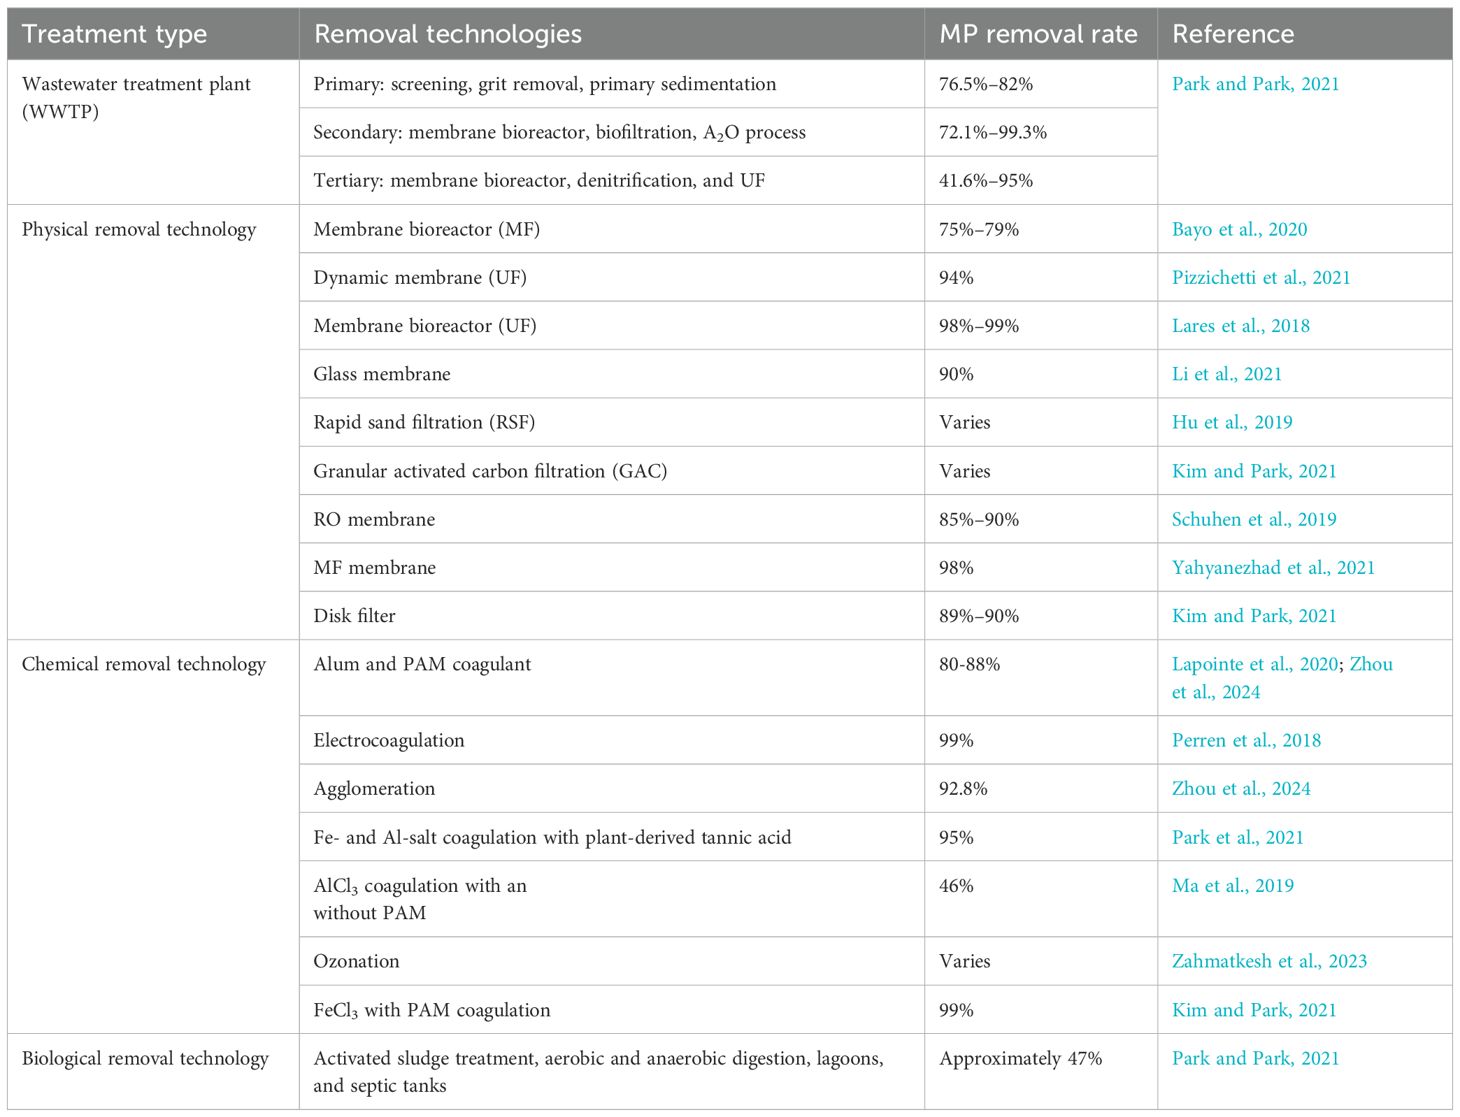Click the "Chemical removal technology" row label
Image resolution: width=1460 pixels, height=1117 pixels.
coord(144,664)
